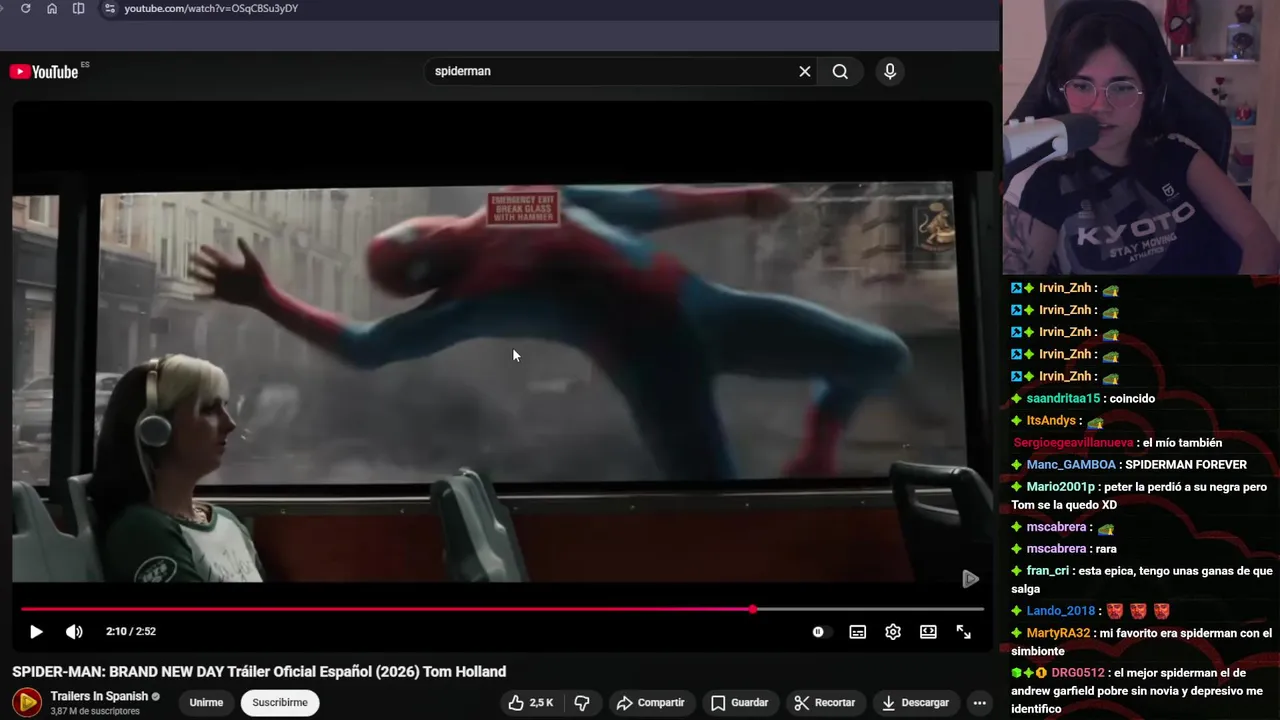
Task: Click Mario2001p chat username
Action: tap(1062, 487)
